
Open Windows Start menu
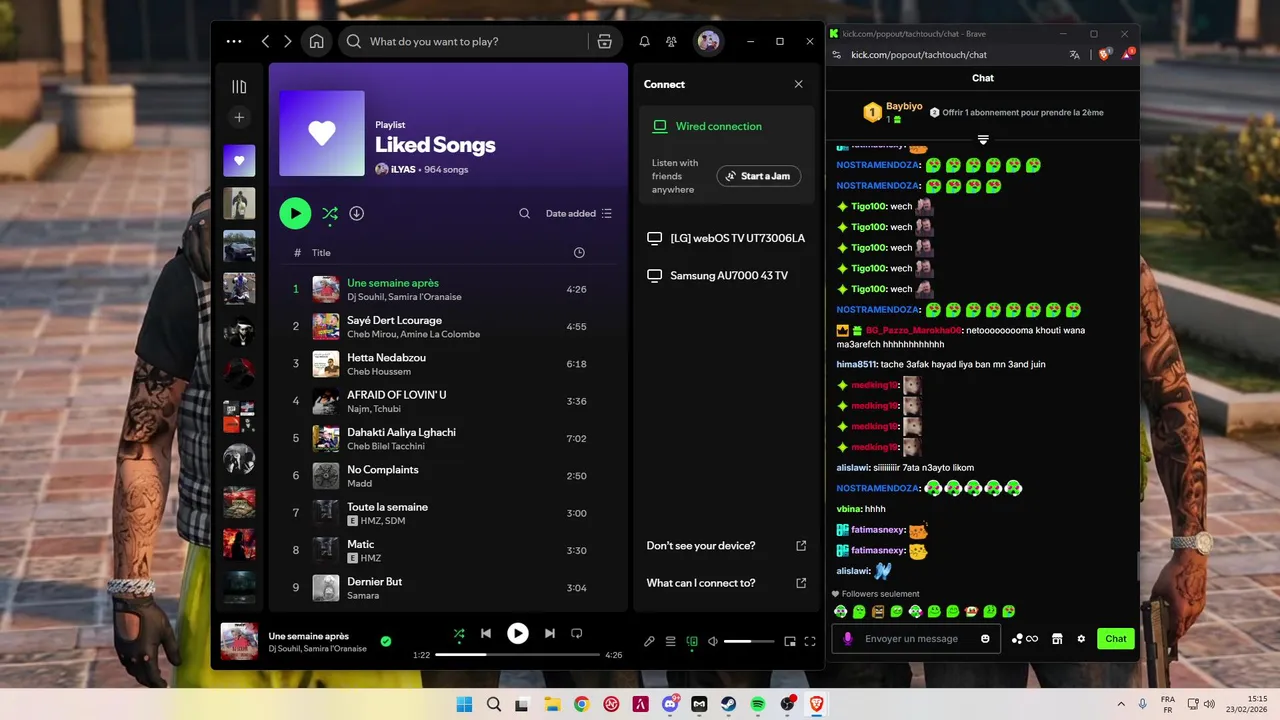[464, 704]
